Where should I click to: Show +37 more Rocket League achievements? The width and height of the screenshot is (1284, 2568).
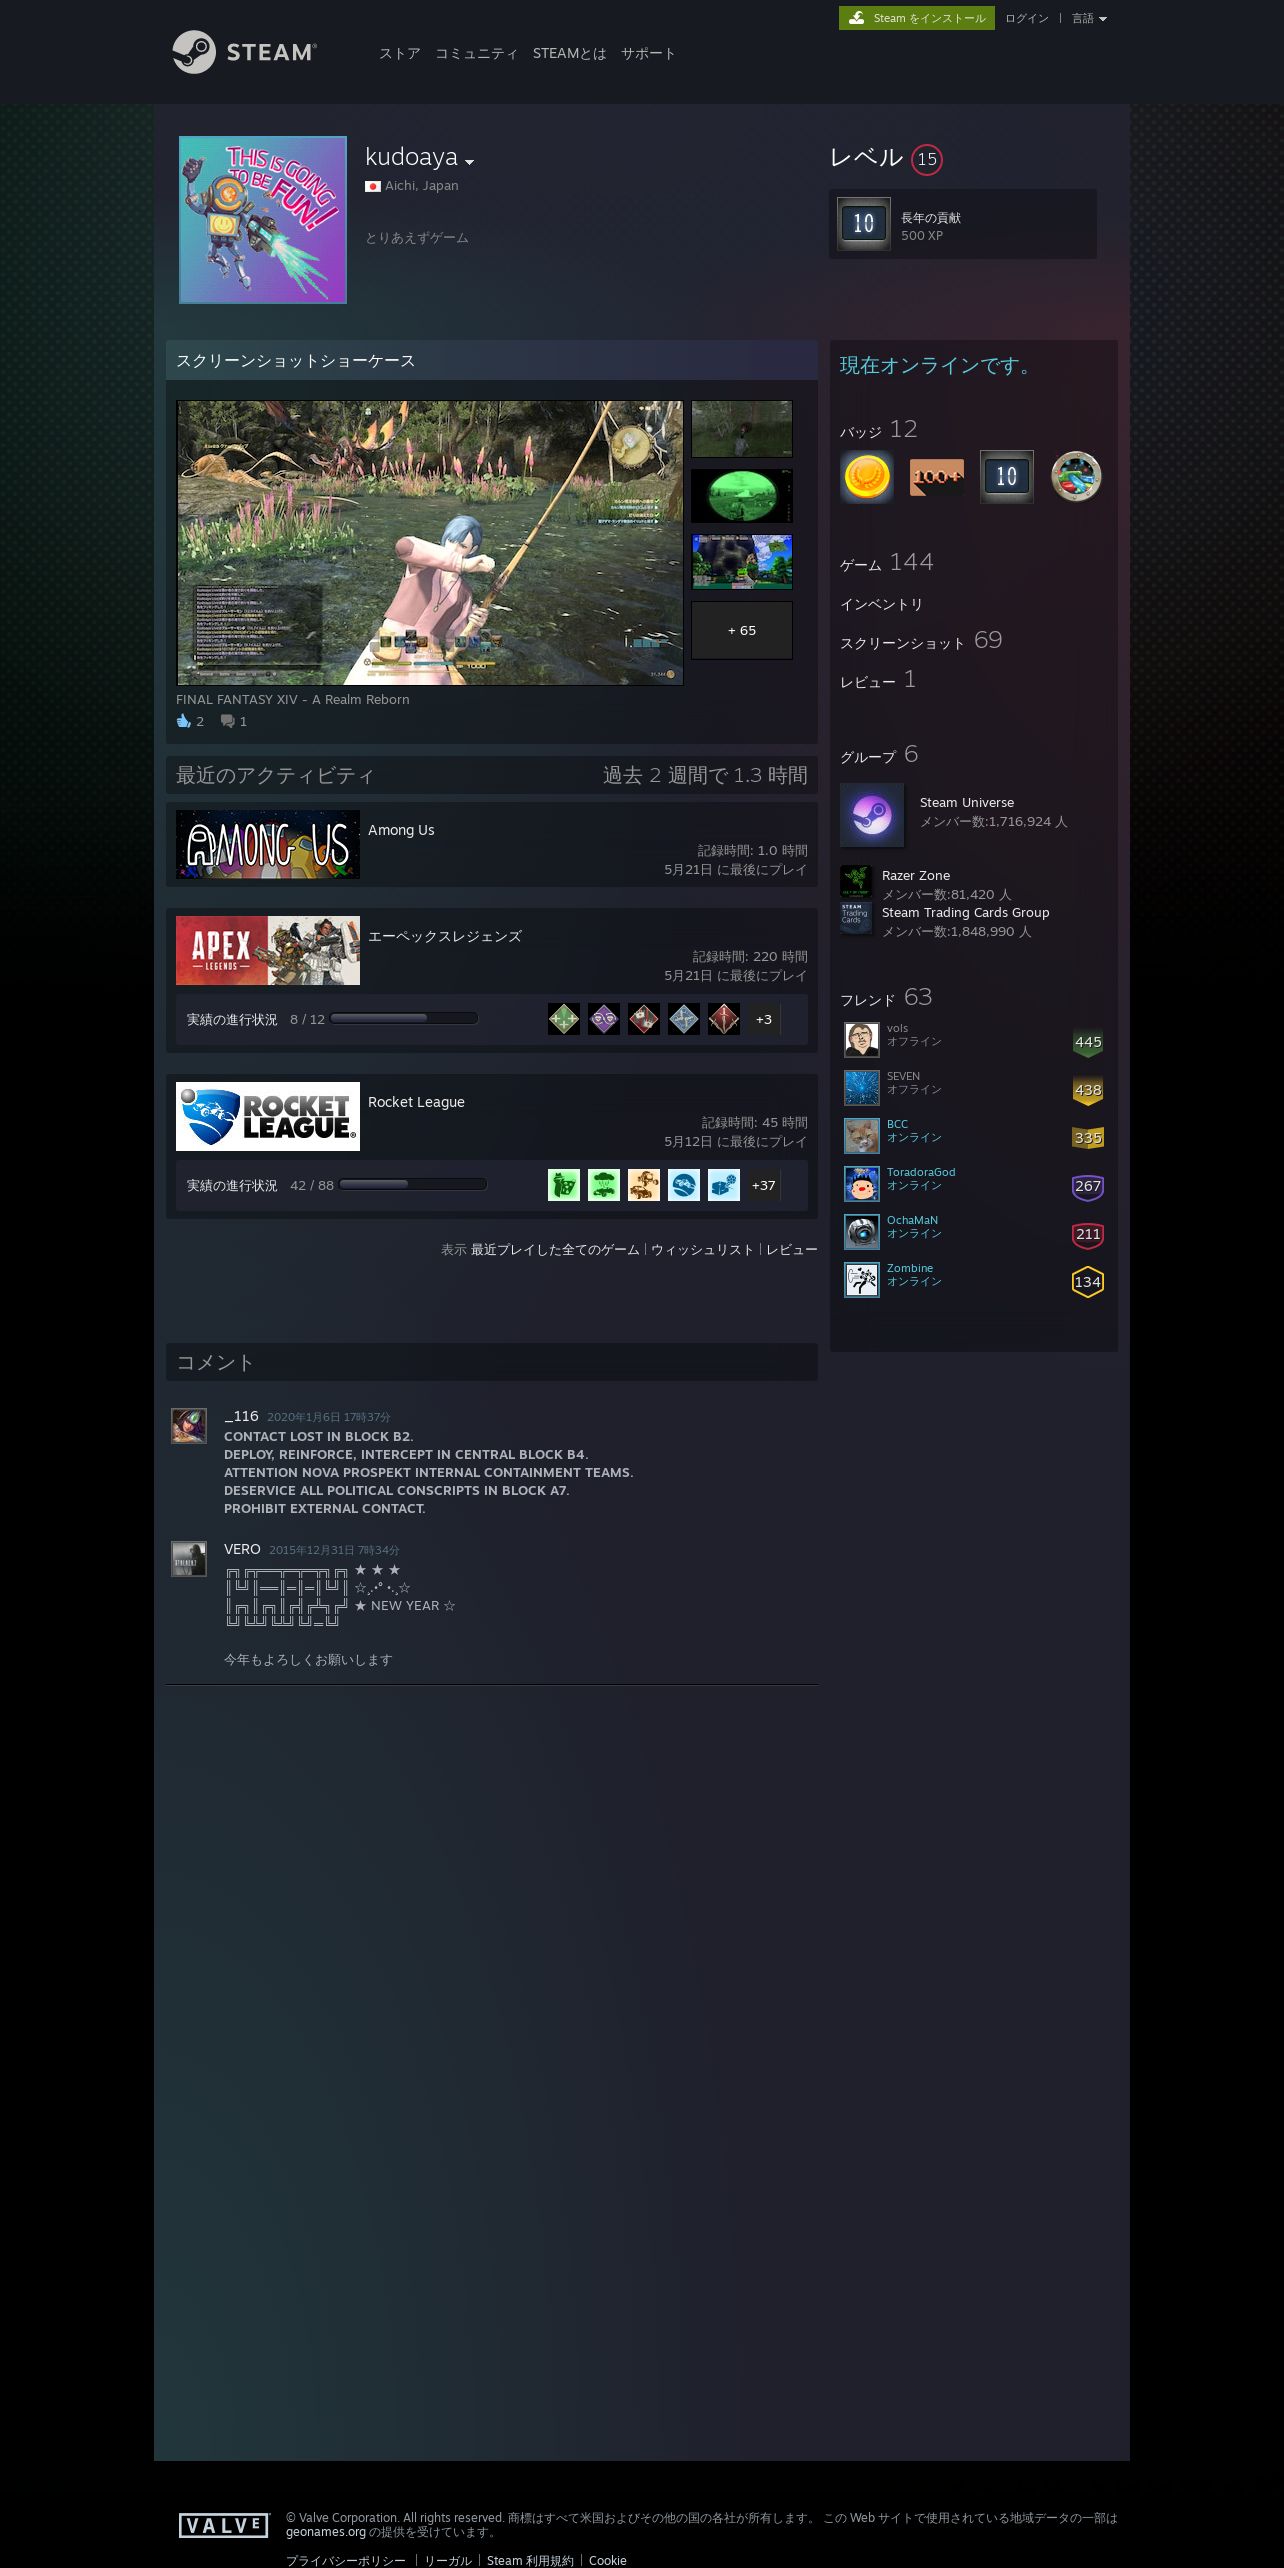click(764, 1185)
